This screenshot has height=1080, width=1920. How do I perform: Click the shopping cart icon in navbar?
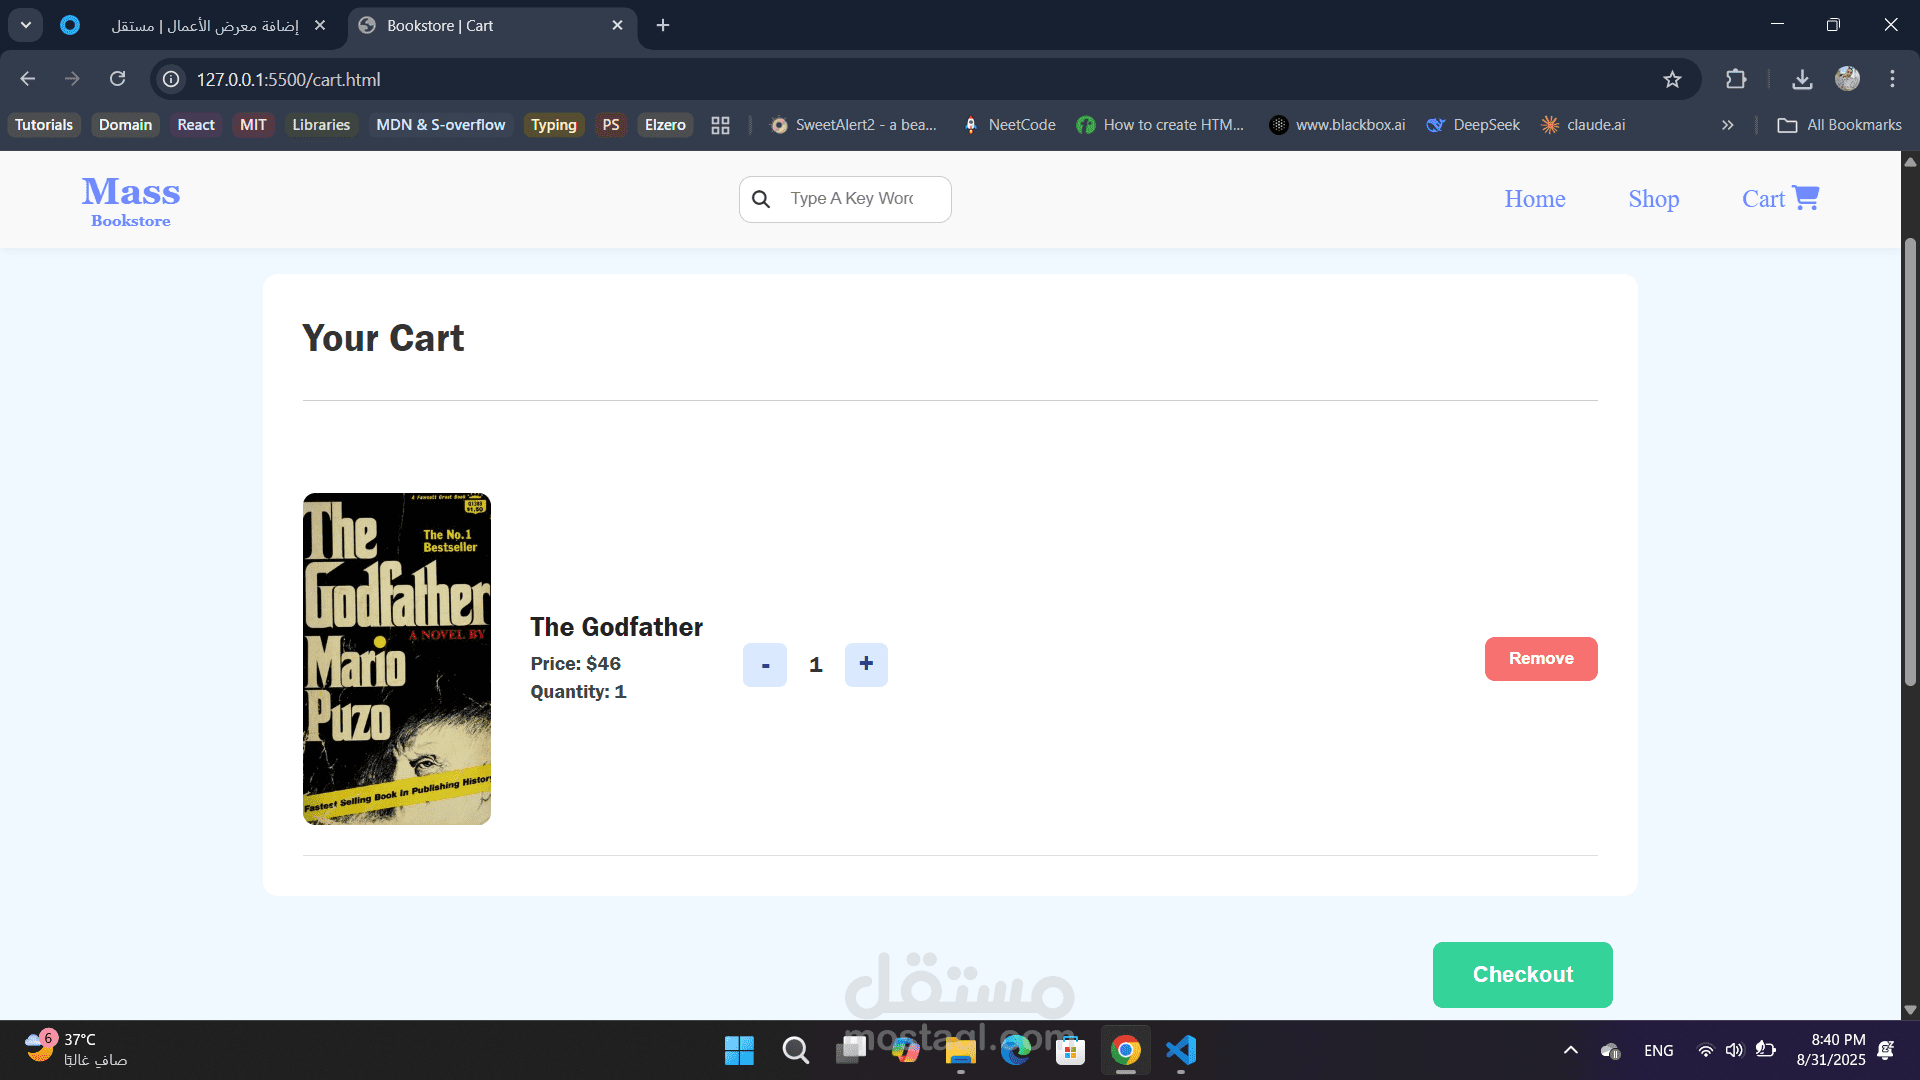tap(1805, 198)
